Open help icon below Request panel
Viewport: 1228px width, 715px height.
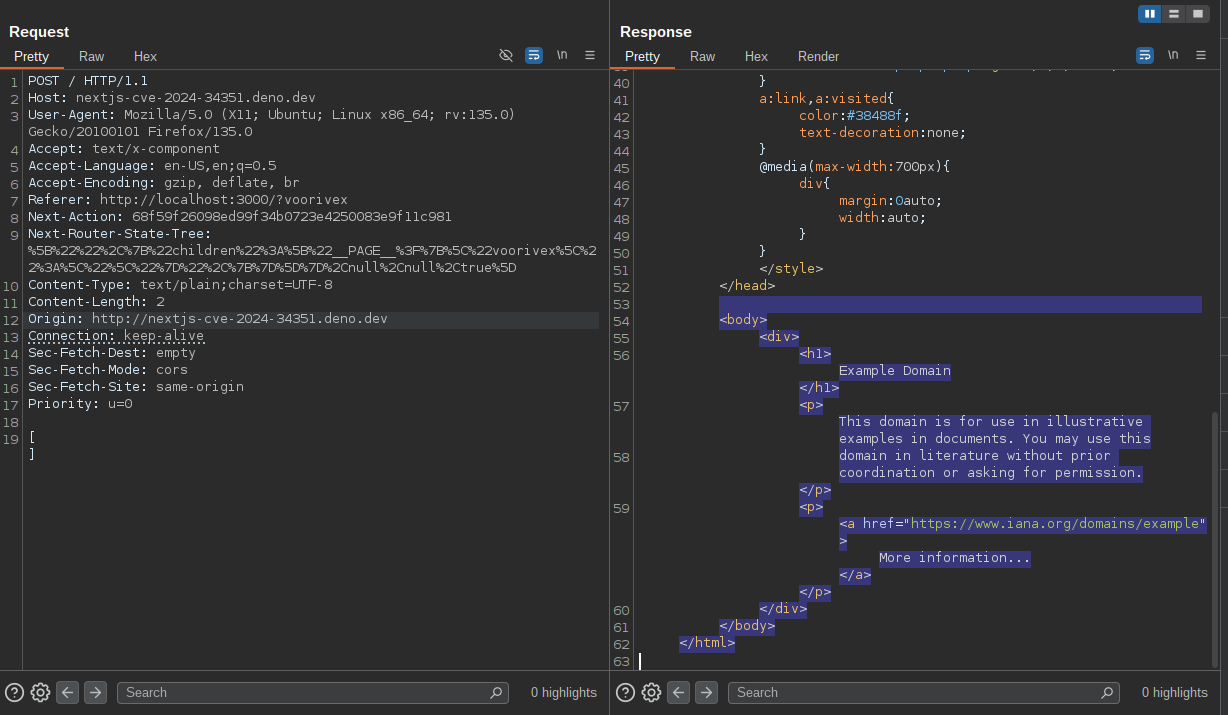[14, 692]
